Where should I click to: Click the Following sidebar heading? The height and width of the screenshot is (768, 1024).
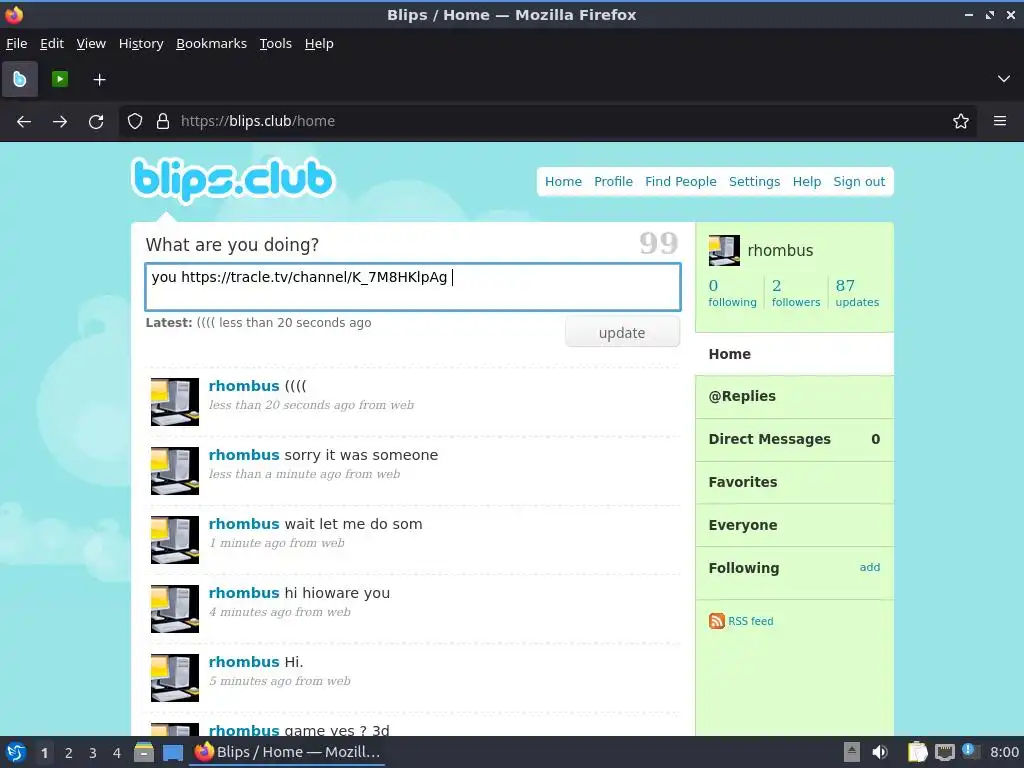[x=744, y=568]
